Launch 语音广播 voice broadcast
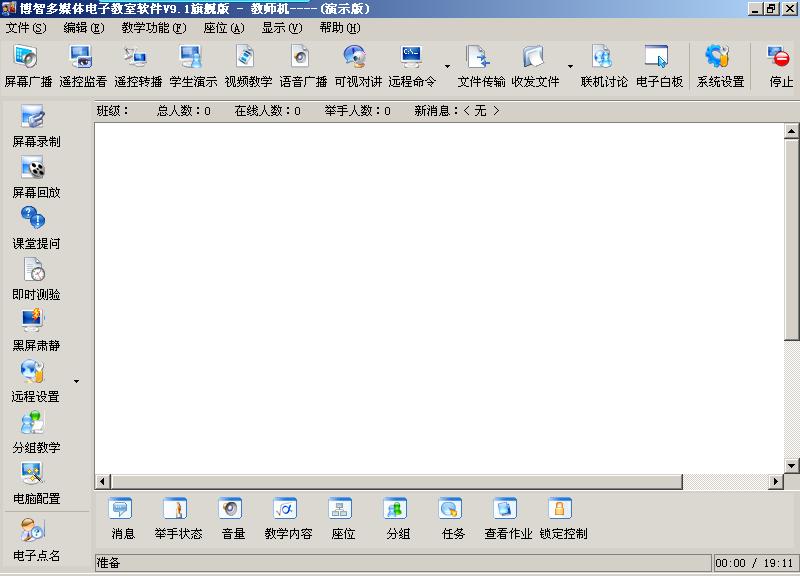Image resolution: width=800 pixels, height=576 pixels. coord(302,66)
